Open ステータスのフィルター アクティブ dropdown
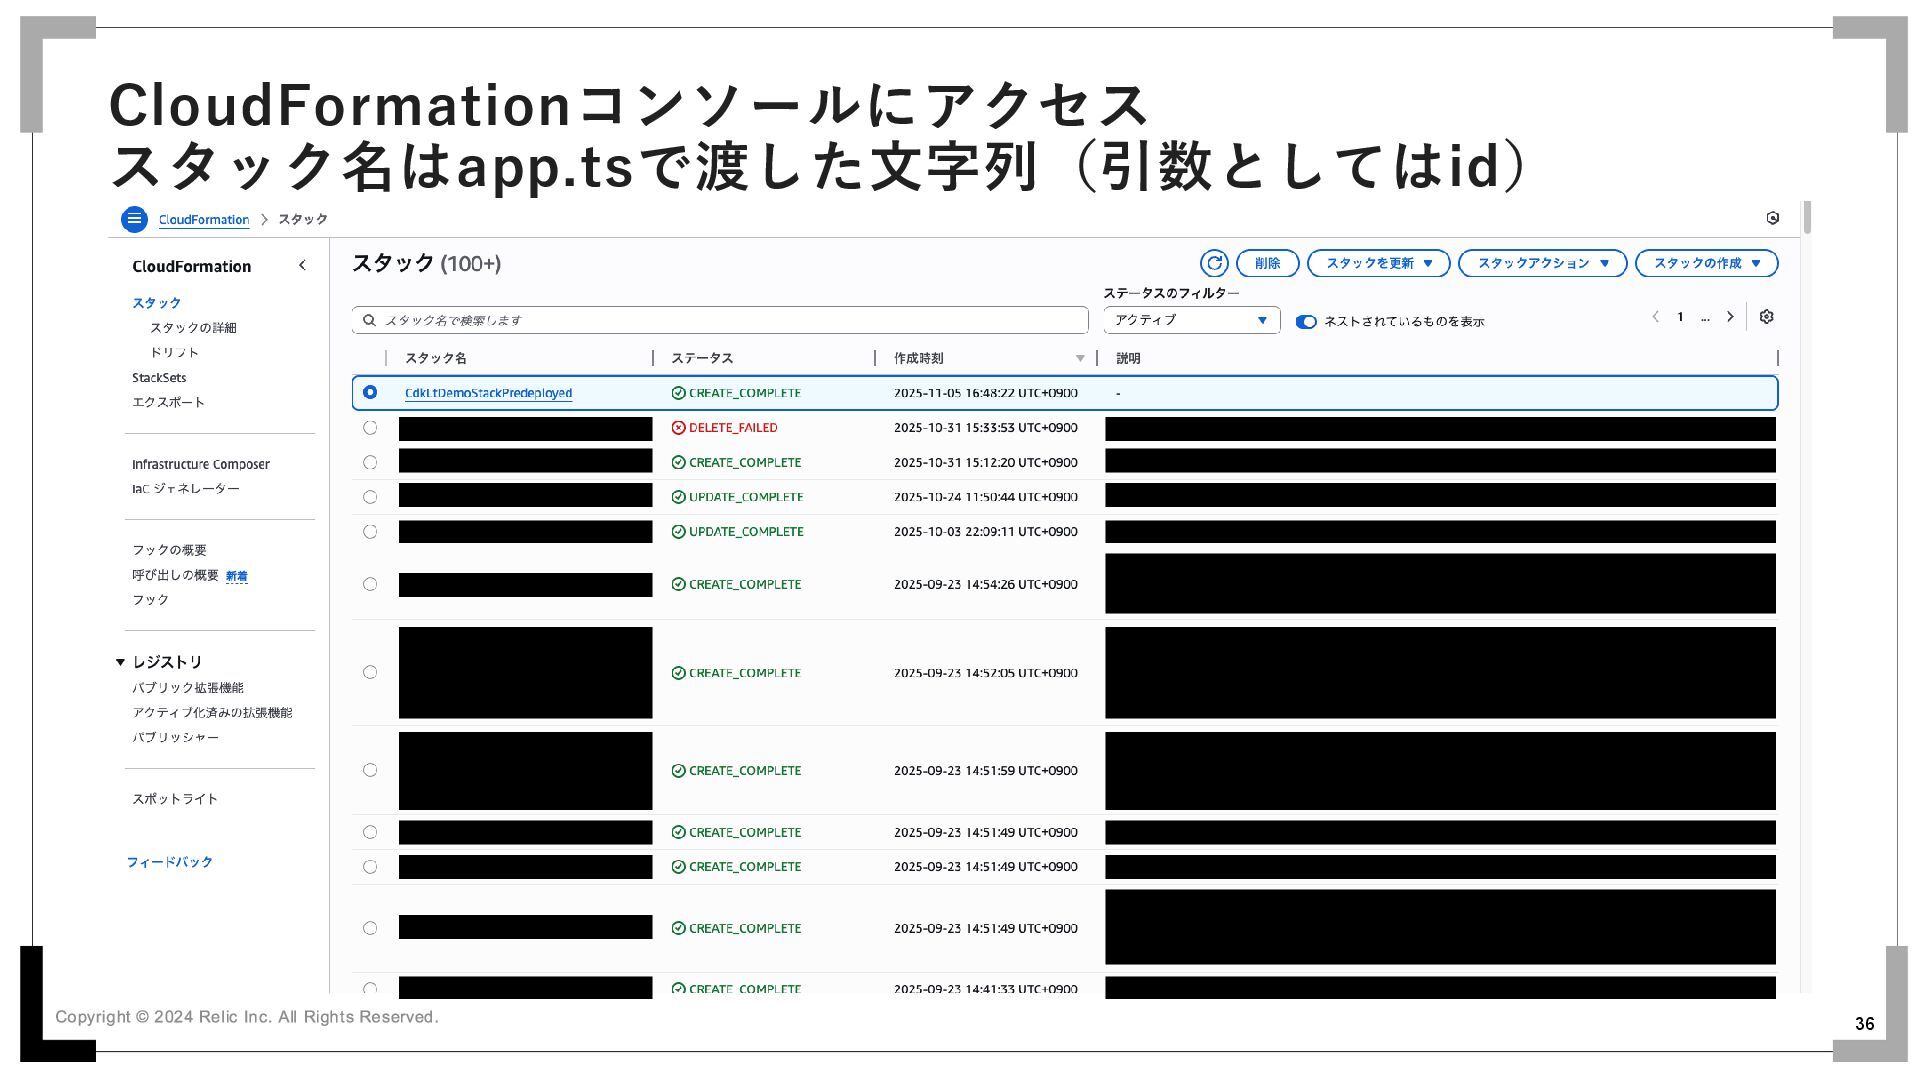1920x1080 pixels. click(x=1191, y=320)
